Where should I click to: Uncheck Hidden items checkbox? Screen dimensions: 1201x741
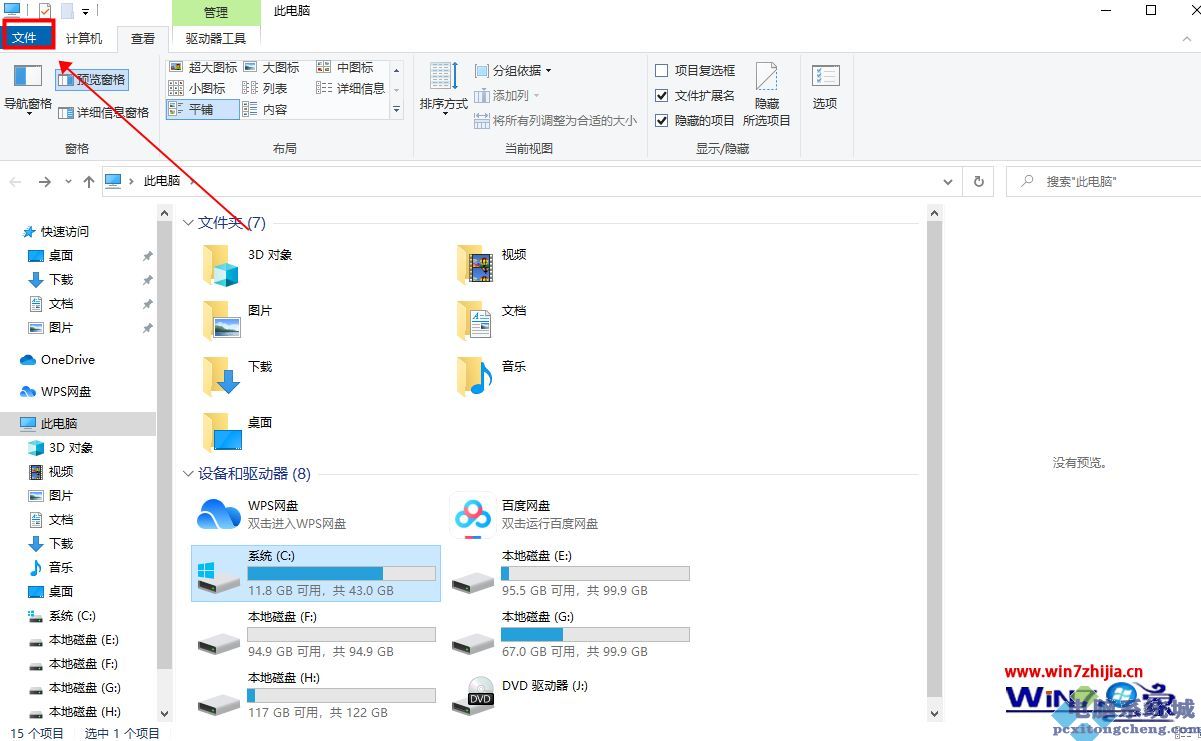pyautogui.click(x=695, y=120)
